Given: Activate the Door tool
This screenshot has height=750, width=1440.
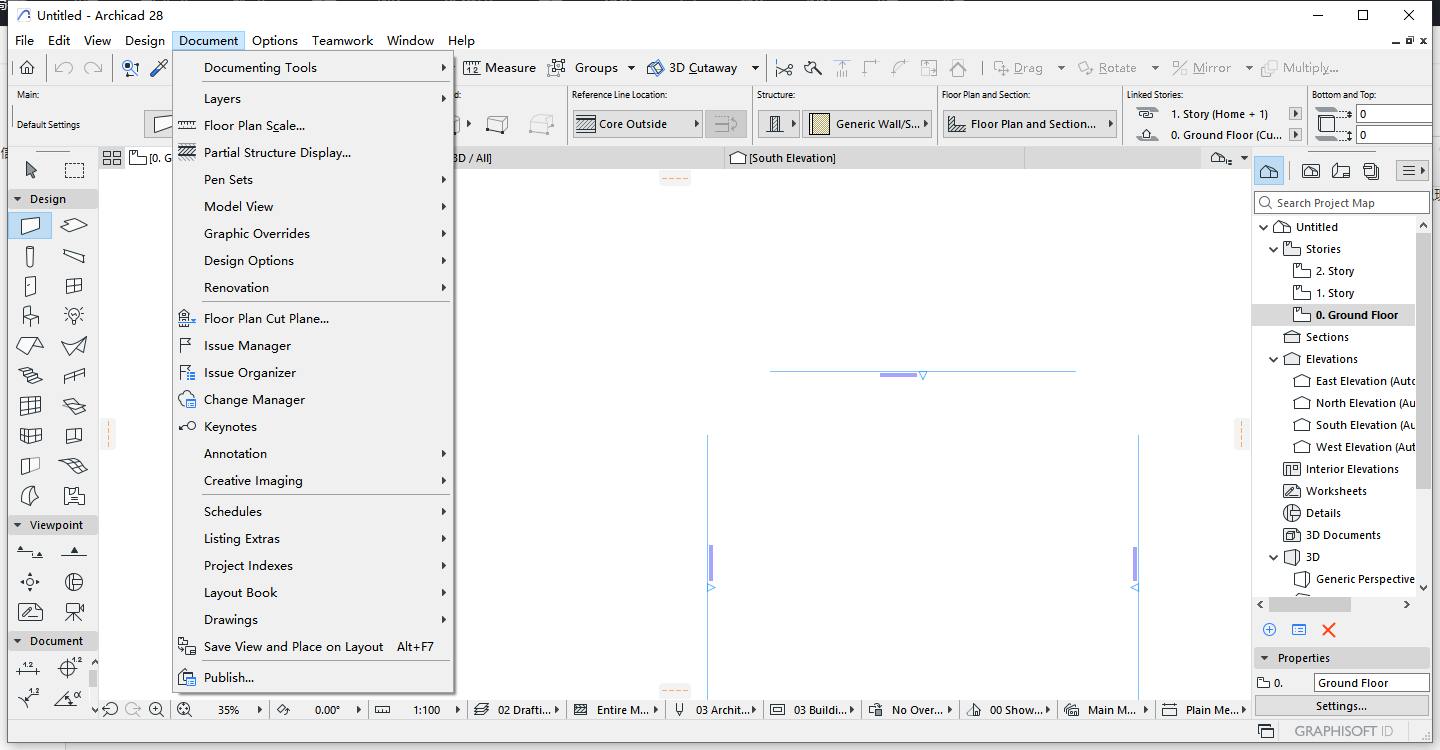Looking at the screenshot, I should tap(30, 286).
